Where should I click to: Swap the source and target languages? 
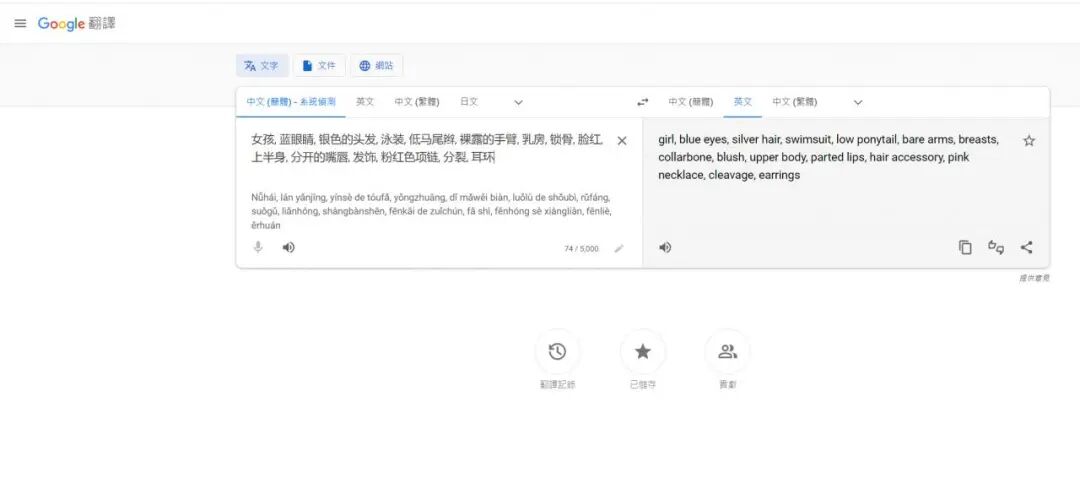click(x=643, y=102)
